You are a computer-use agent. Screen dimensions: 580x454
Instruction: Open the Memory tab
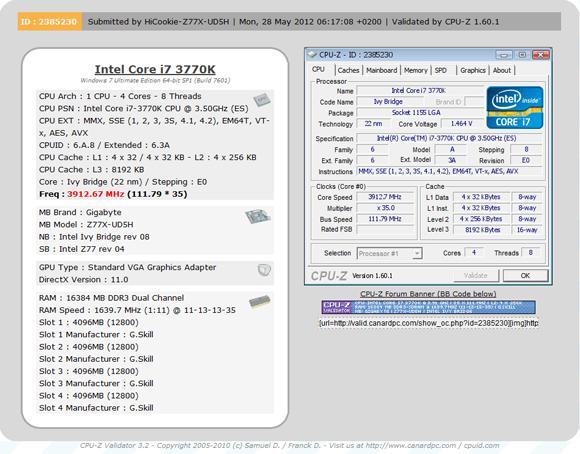(415, 70)
